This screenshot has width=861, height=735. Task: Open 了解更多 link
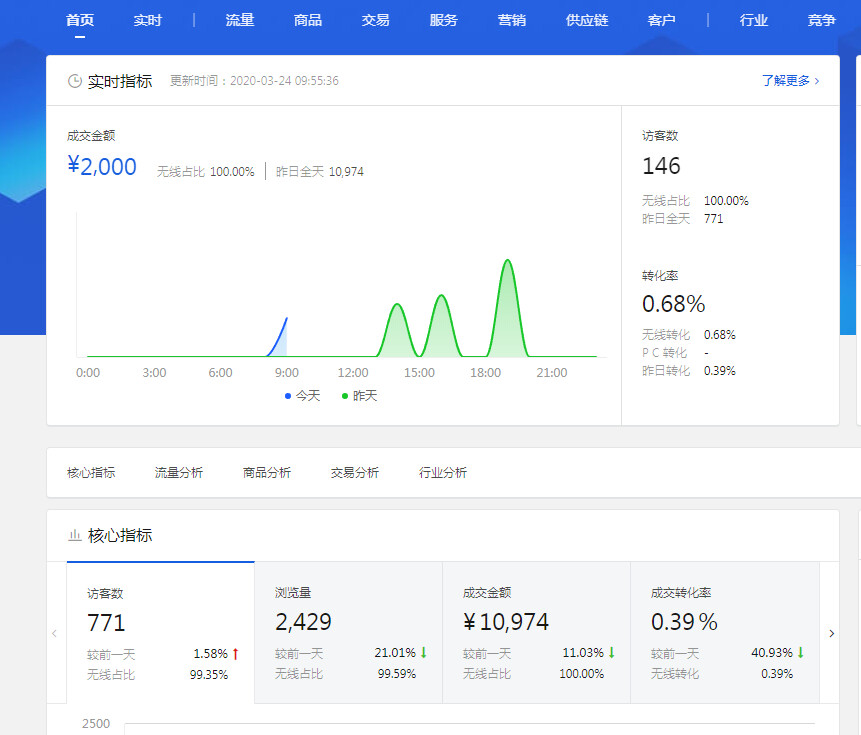pos(790,81)
